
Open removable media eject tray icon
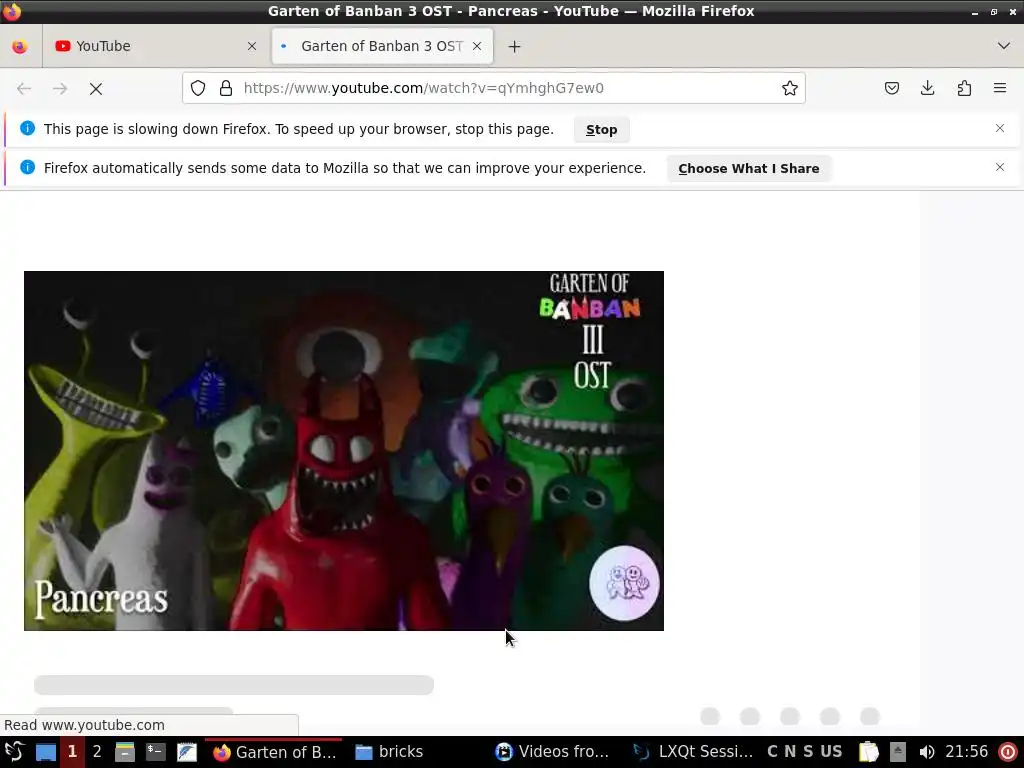[898, 752]
